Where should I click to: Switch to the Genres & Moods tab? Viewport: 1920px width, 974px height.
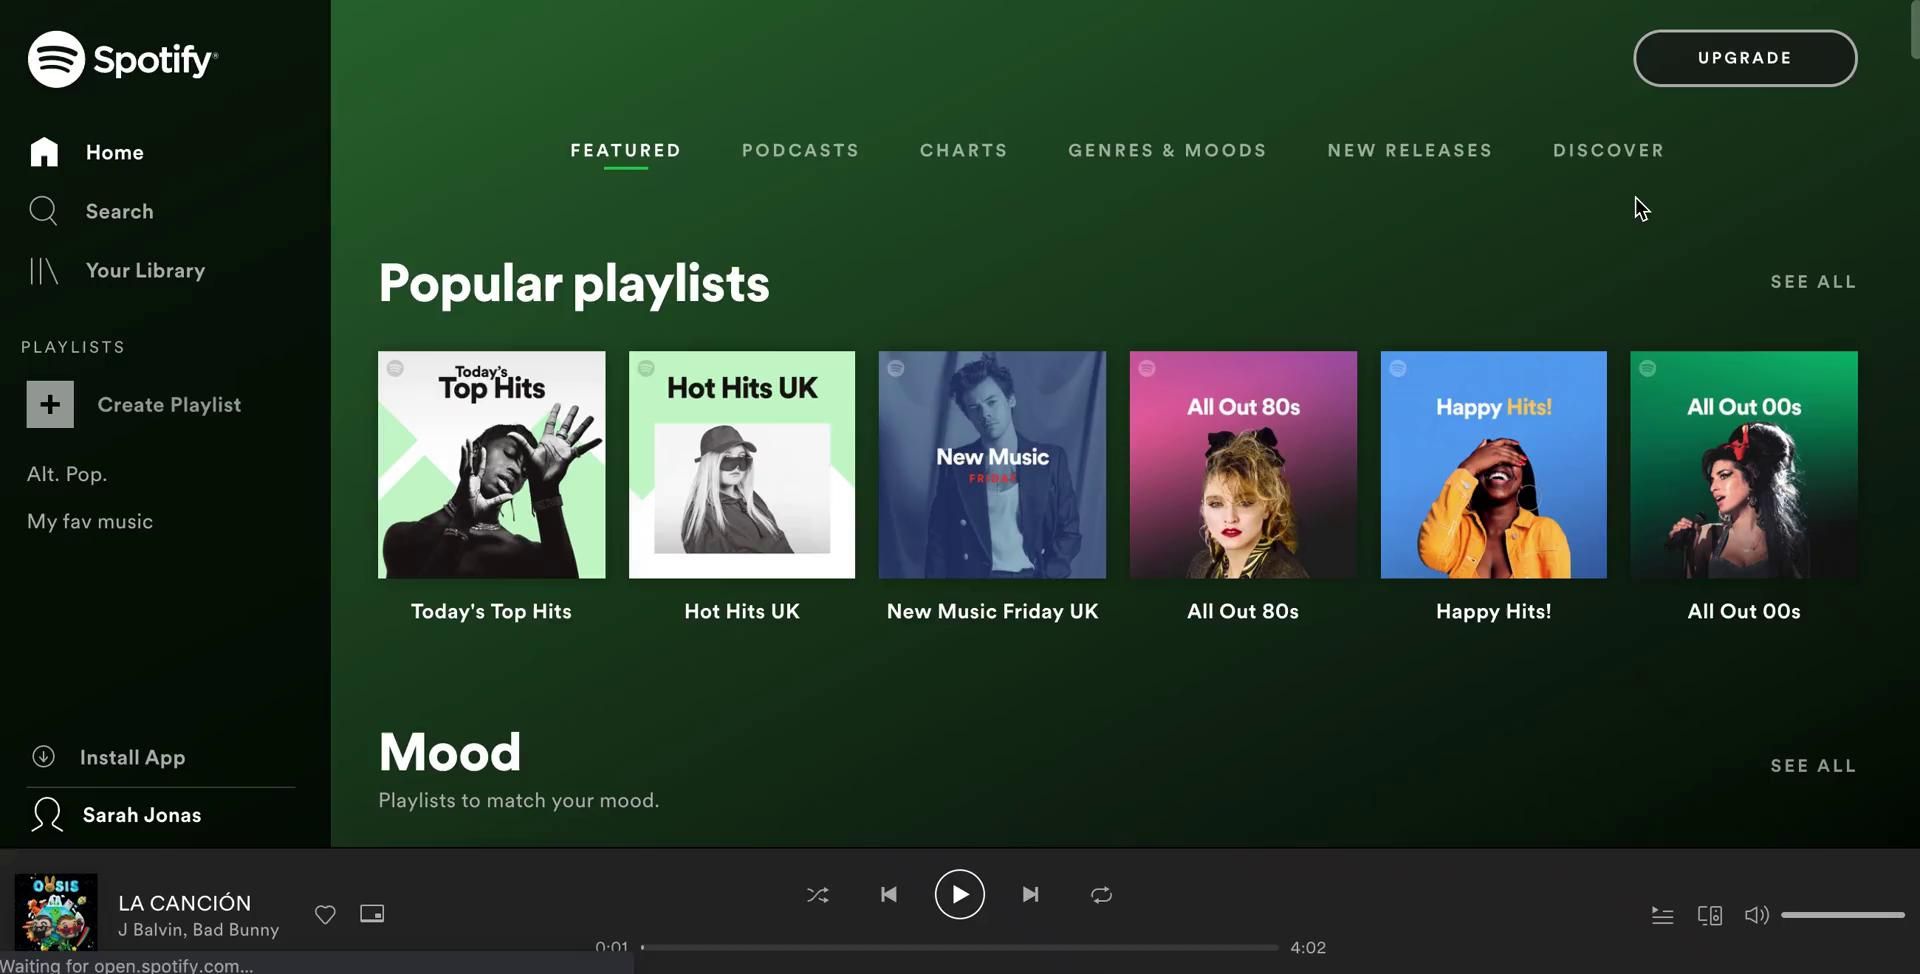pos(1167,150)
